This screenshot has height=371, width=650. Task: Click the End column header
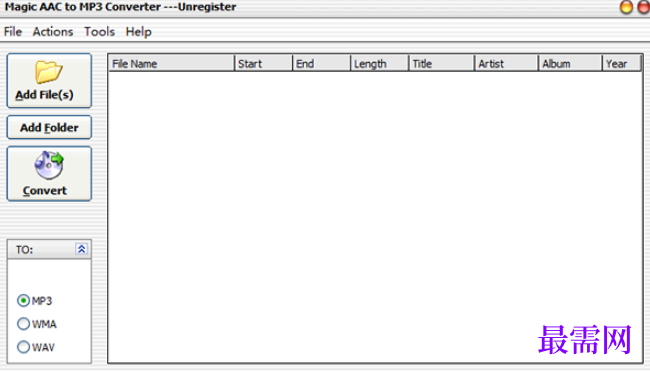coord(322,63)
